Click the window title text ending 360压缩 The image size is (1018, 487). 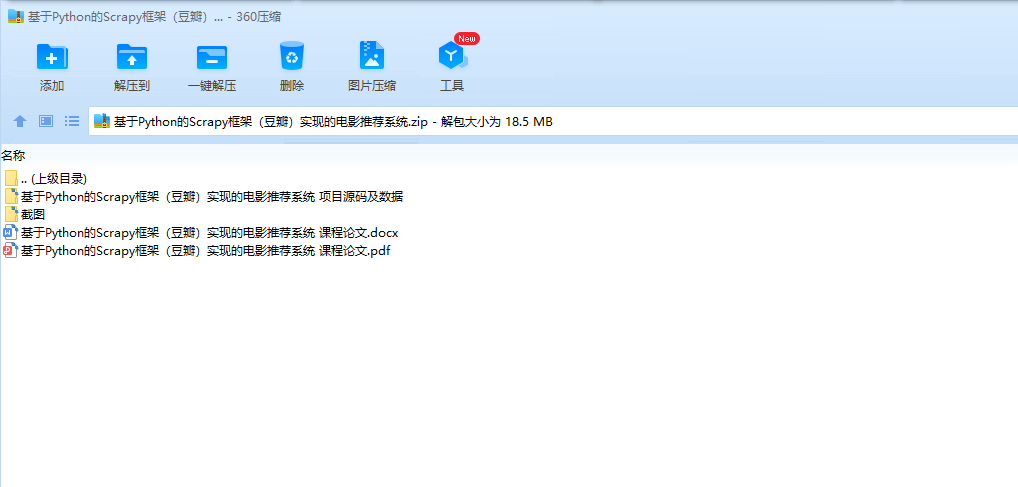pos(155,17)
